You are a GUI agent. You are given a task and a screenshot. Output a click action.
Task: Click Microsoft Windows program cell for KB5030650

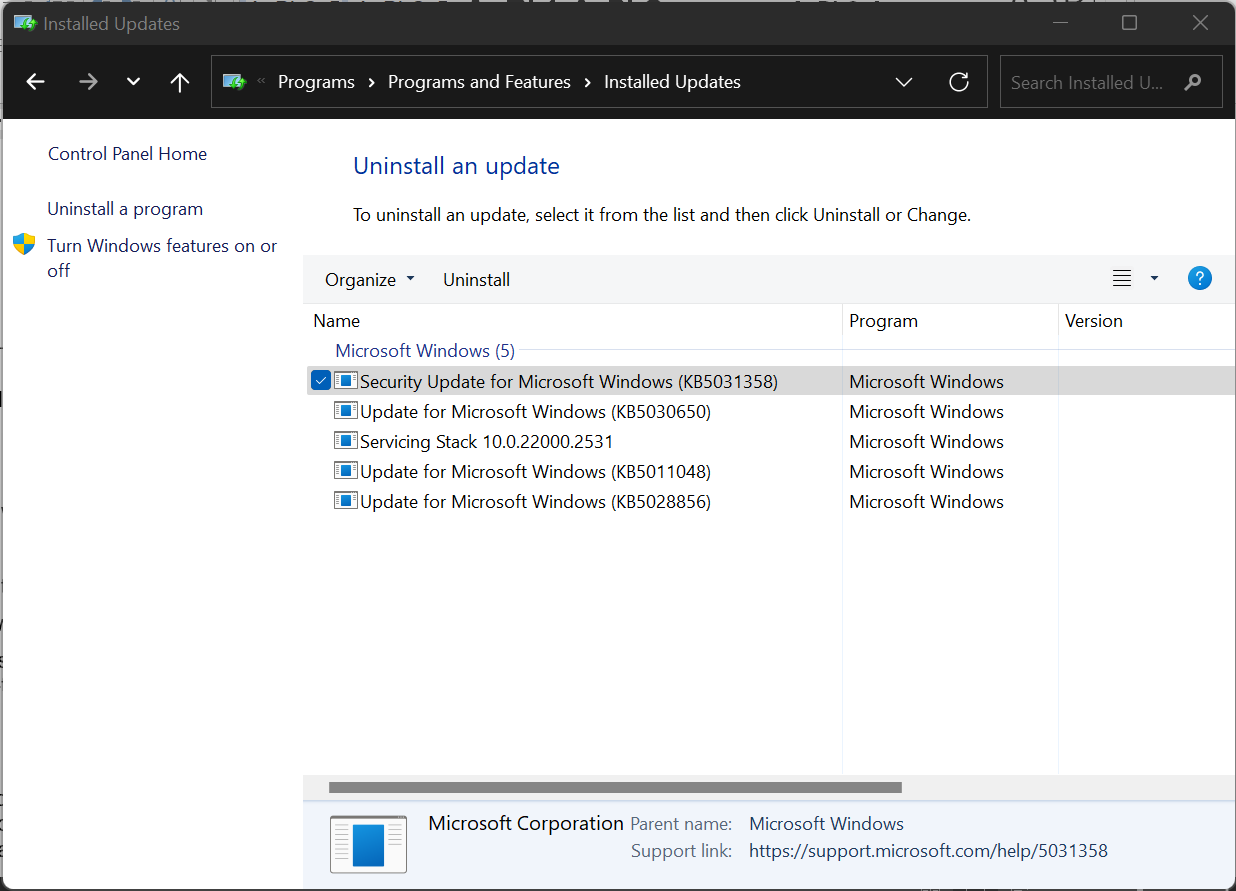click(926, 411)
